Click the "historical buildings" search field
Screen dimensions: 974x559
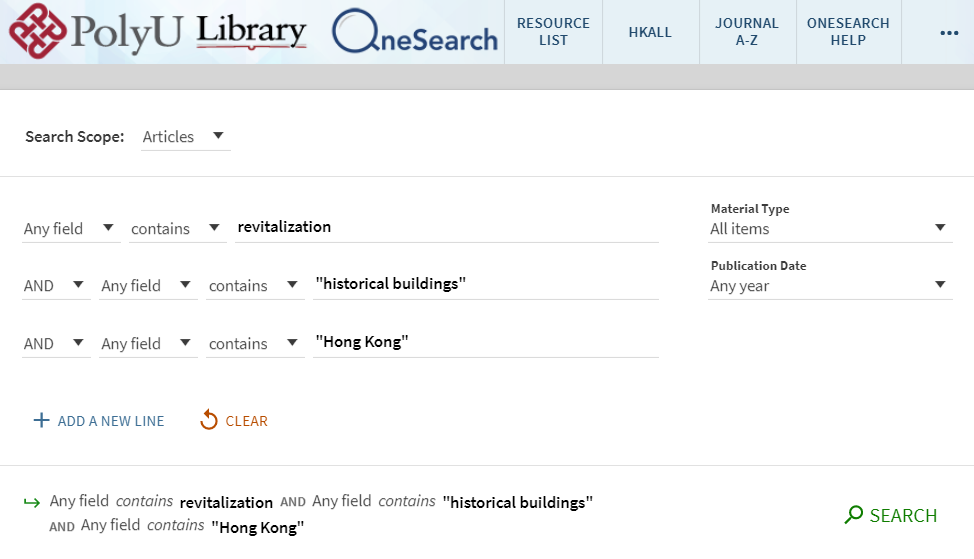point(485,284)
